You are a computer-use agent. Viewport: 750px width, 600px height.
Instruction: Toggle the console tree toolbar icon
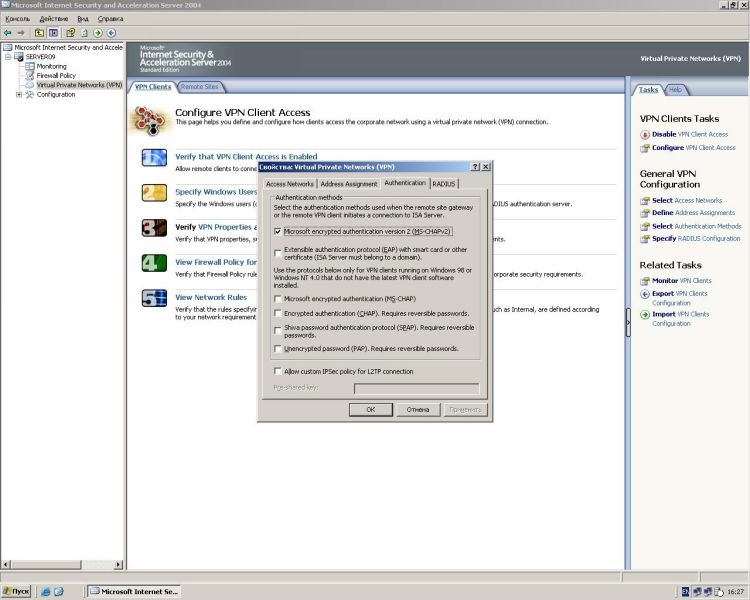click(x=53, y=33)
